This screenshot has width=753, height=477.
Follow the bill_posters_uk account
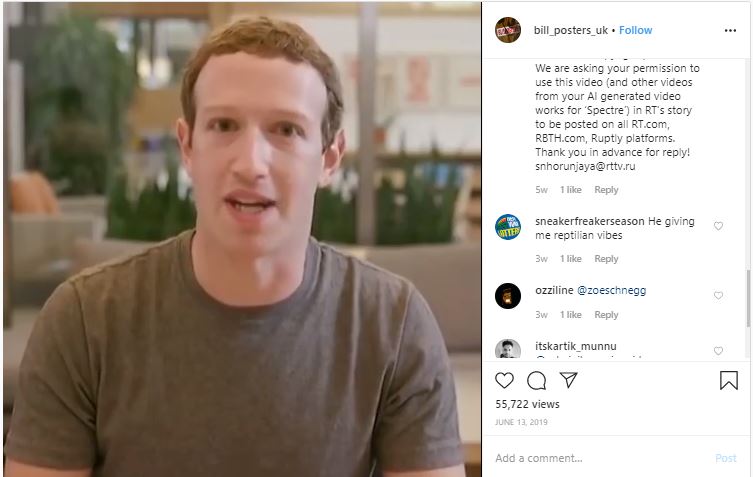(635, 30)
